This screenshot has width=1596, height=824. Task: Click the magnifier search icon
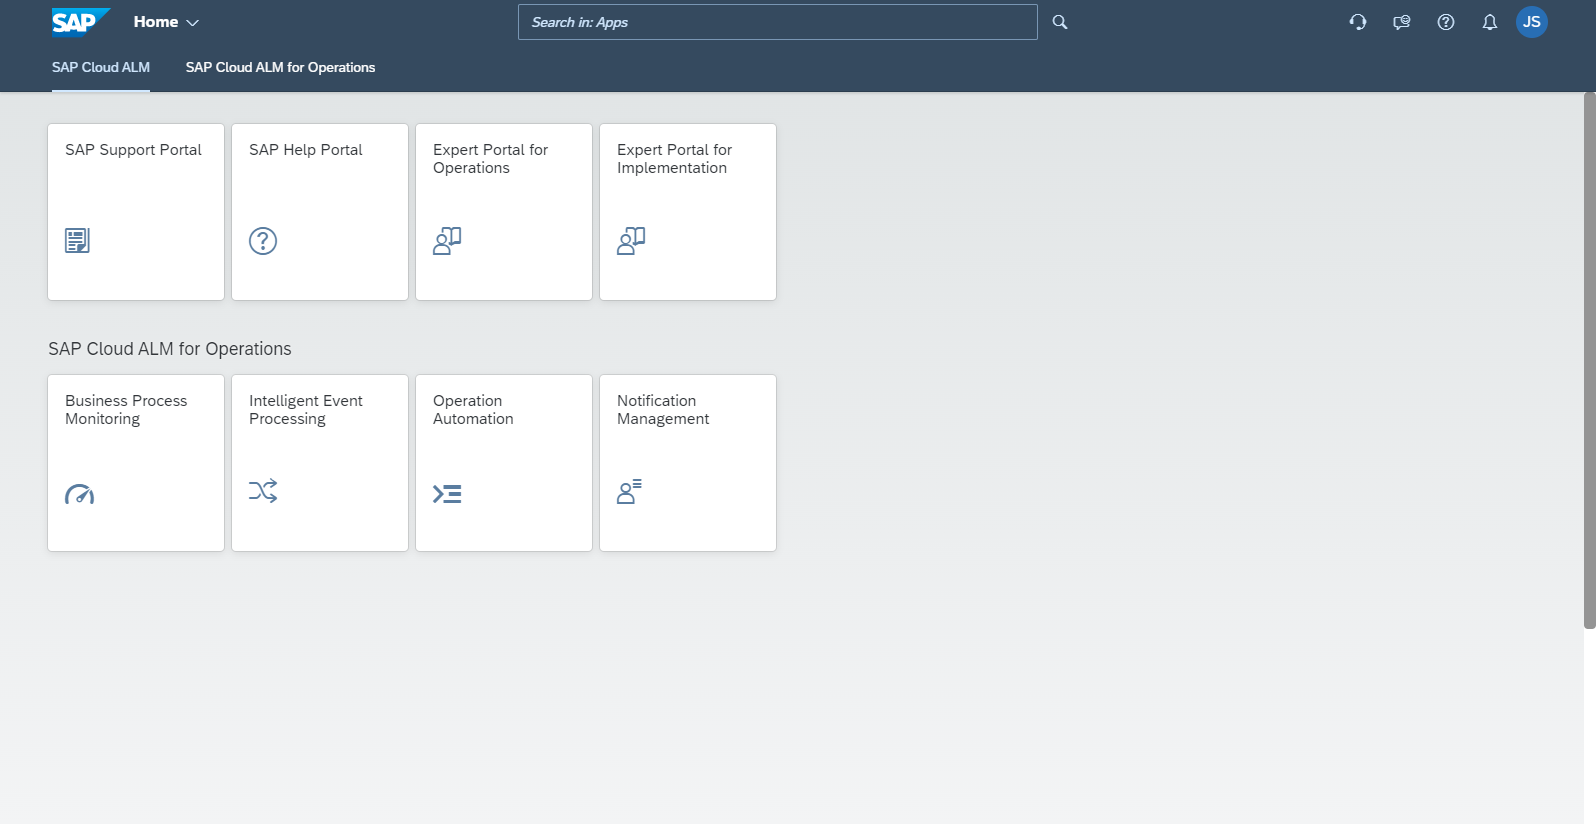pos(1060,22)
